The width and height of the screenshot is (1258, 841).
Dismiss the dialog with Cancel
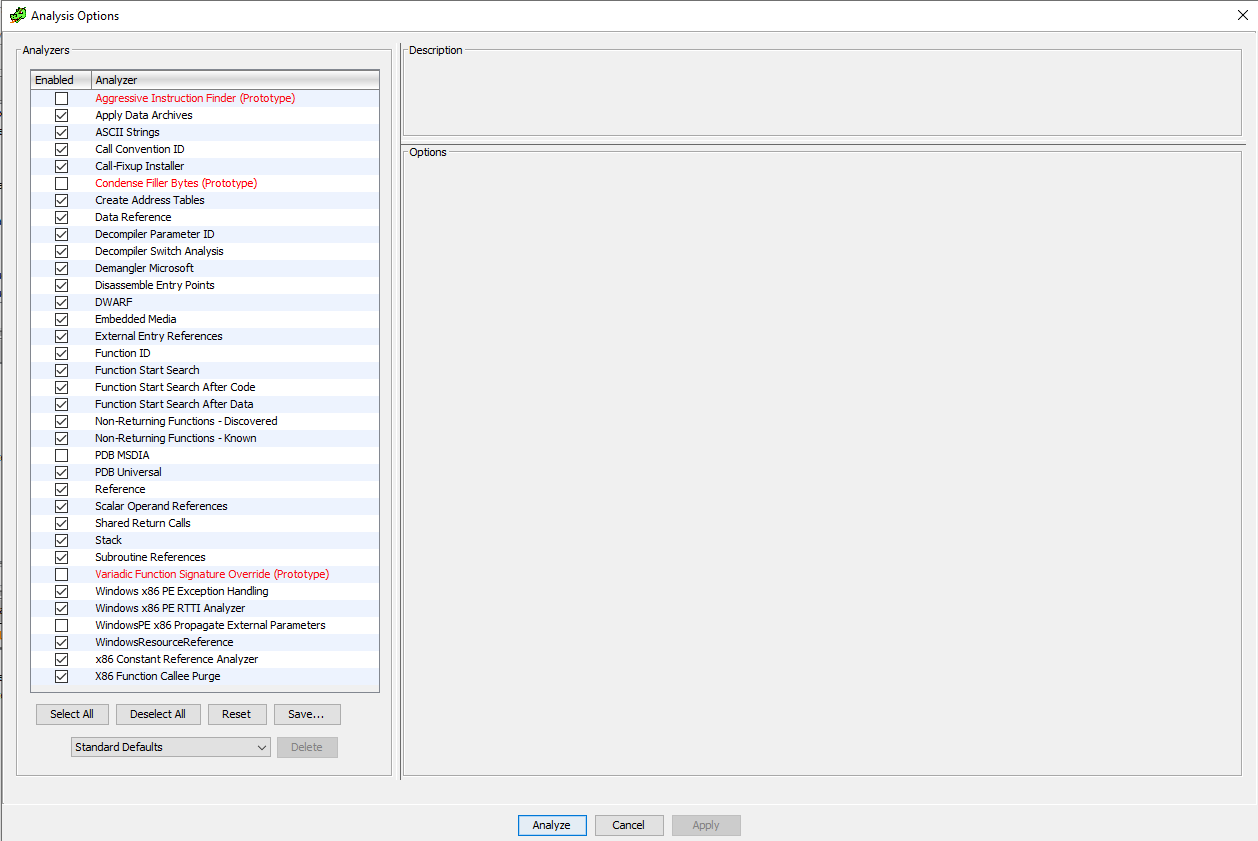[x=629, y=825]
